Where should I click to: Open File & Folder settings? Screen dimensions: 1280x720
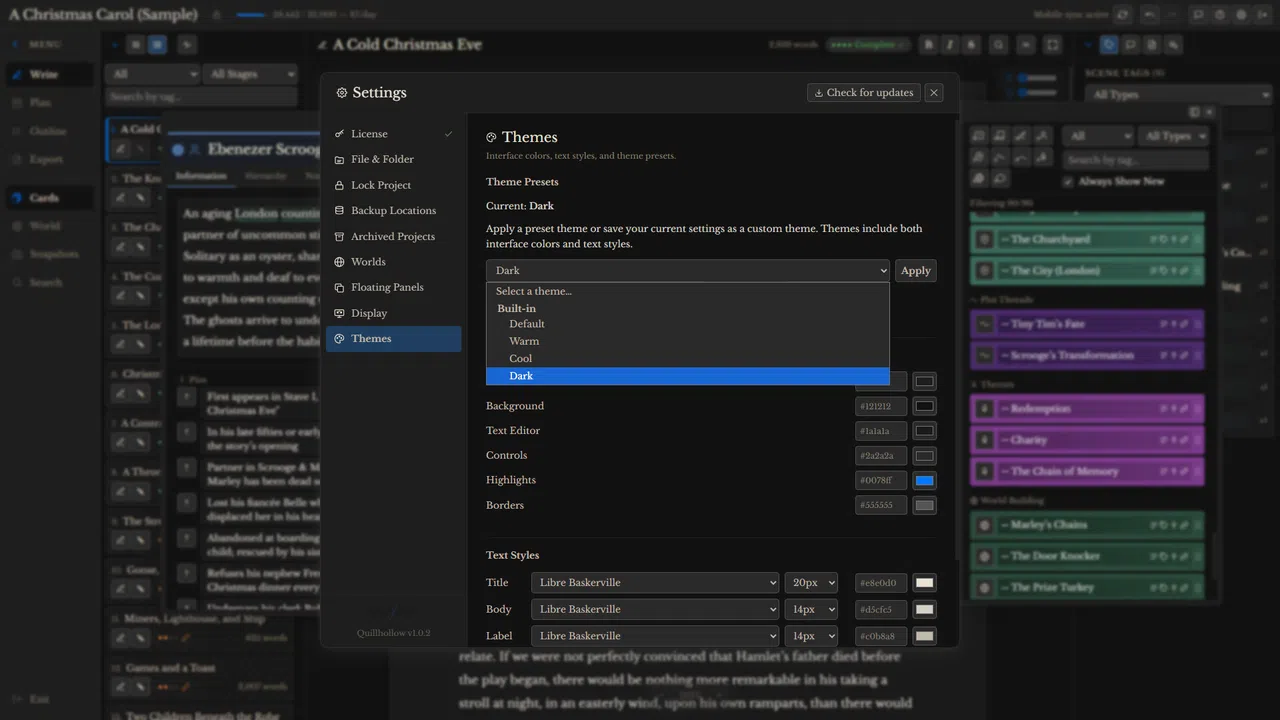[393, 159]
